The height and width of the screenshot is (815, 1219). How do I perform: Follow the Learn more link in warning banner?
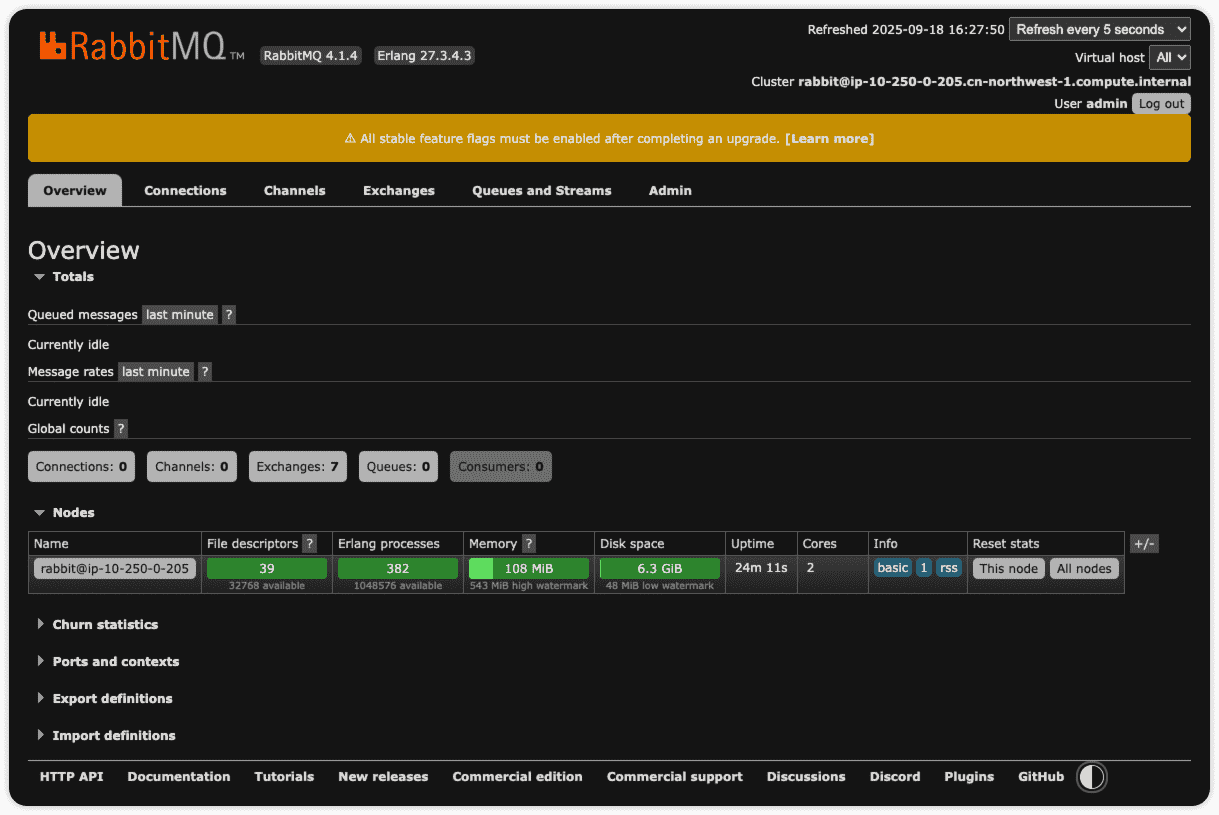point(829,139)
